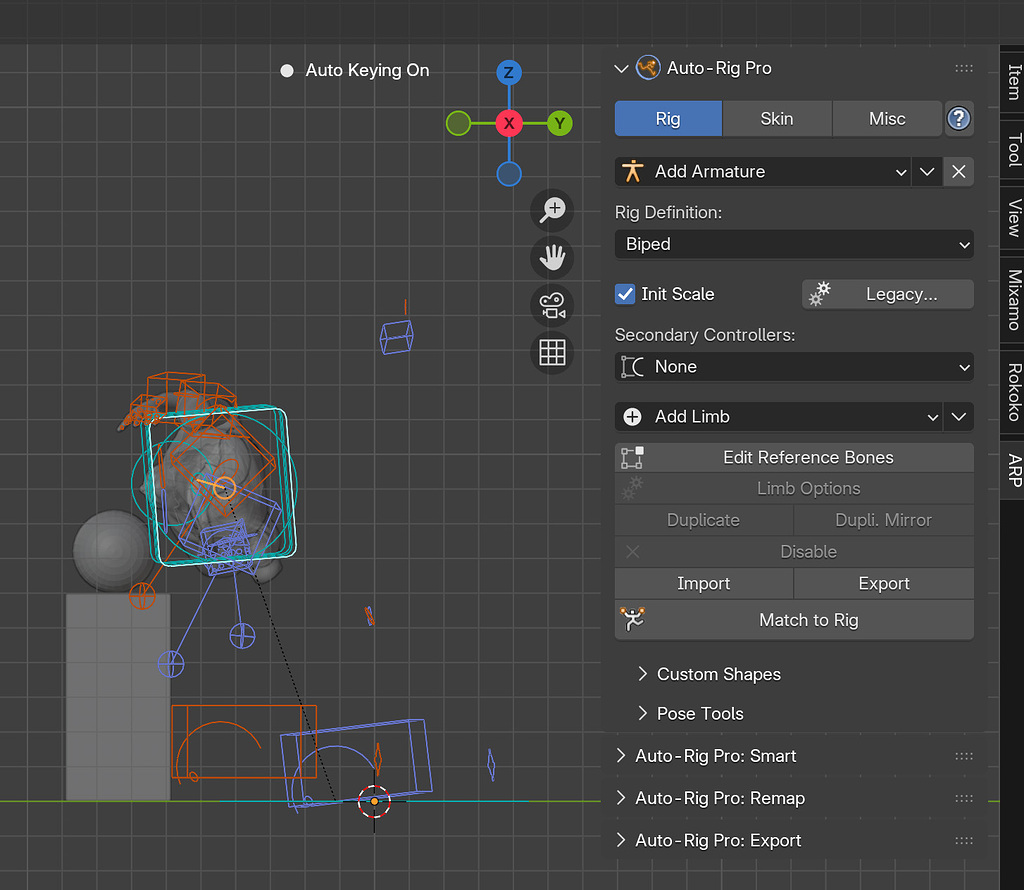Click the armature figure icon on Add Armature

(632, 172)
